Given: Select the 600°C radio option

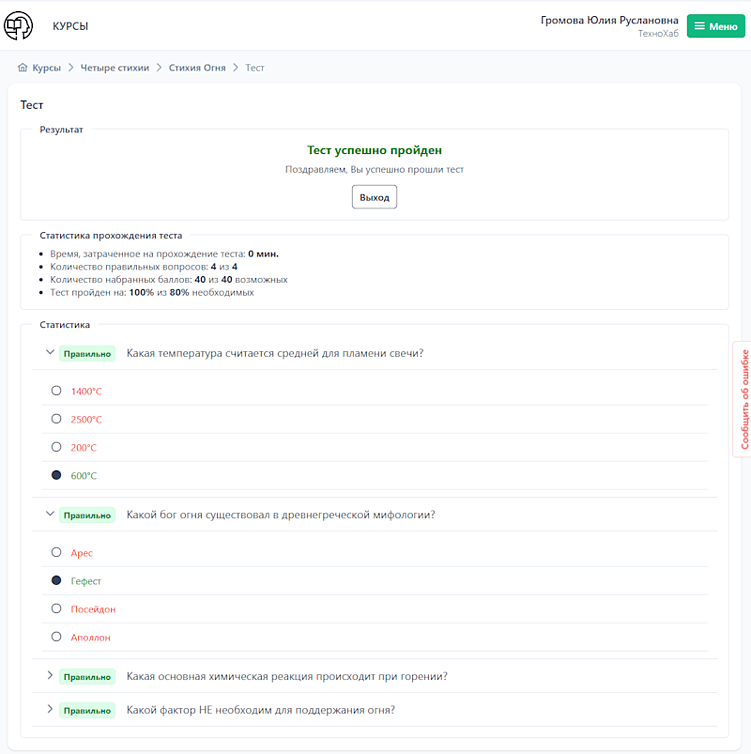Looking at the screenshot, I should point(56,475).
